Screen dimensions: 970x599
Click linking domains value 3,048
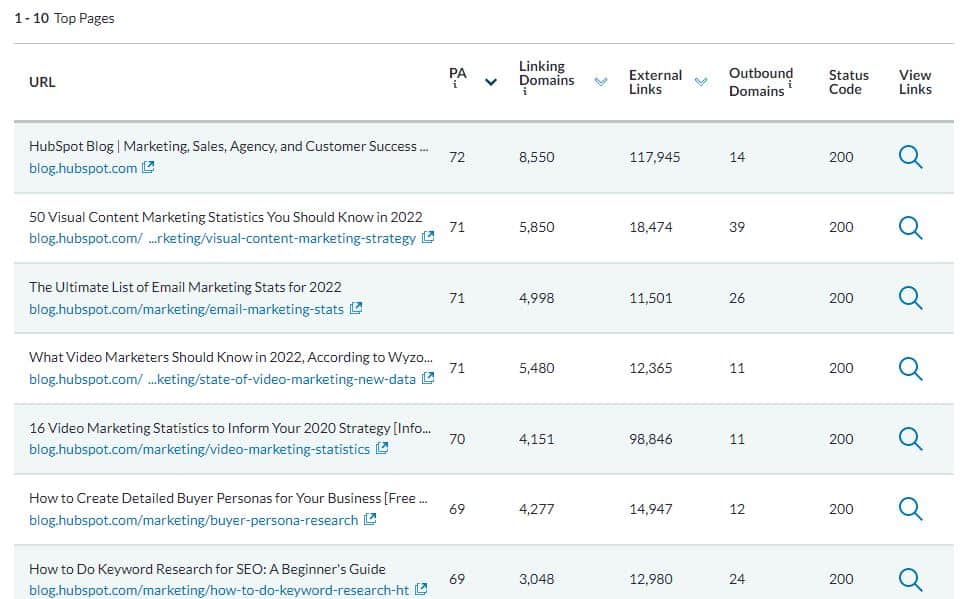point(536,579)
